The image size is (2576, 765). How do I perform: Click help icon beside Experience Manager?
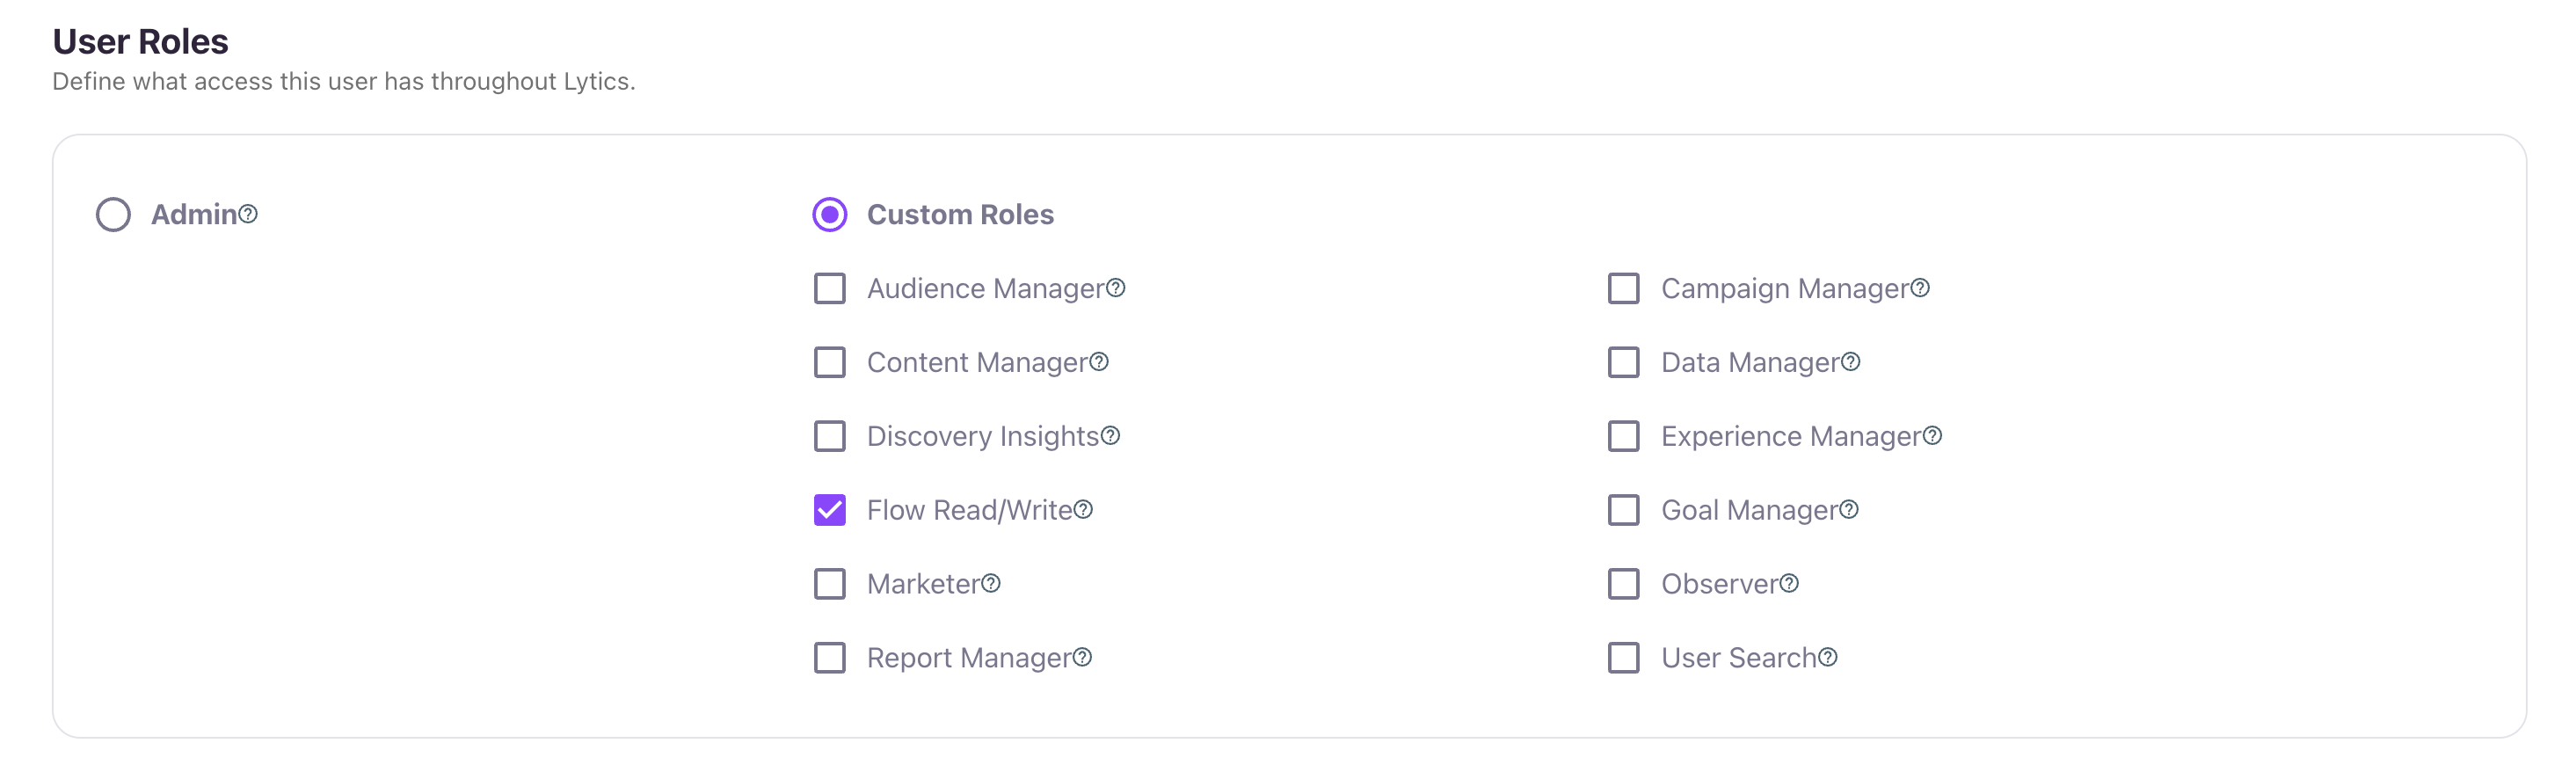pos(1933,435)
